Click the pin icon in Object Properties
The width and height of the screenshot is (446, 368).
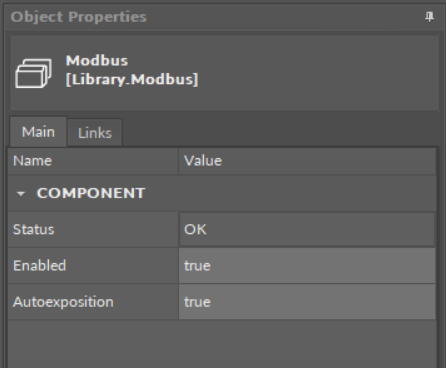tap(429, 16)
